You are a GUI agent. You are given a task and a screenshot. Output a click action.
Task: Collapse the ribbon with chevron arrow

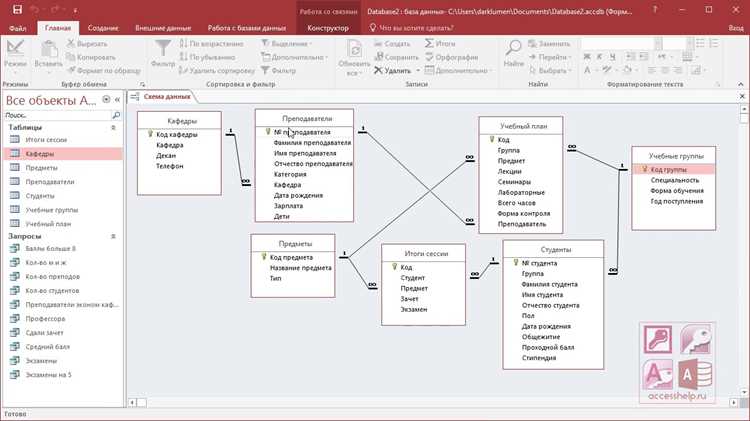click(x=741, y=84)
